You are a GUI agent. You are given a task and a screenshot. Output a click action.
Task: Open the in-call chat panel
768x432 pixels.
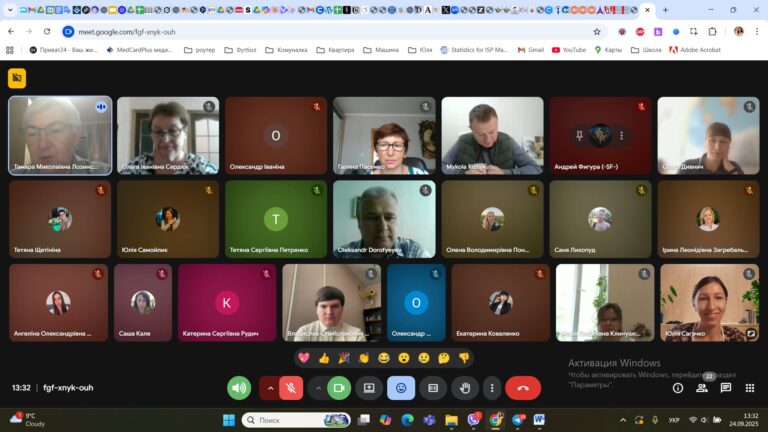pos(726,388)
